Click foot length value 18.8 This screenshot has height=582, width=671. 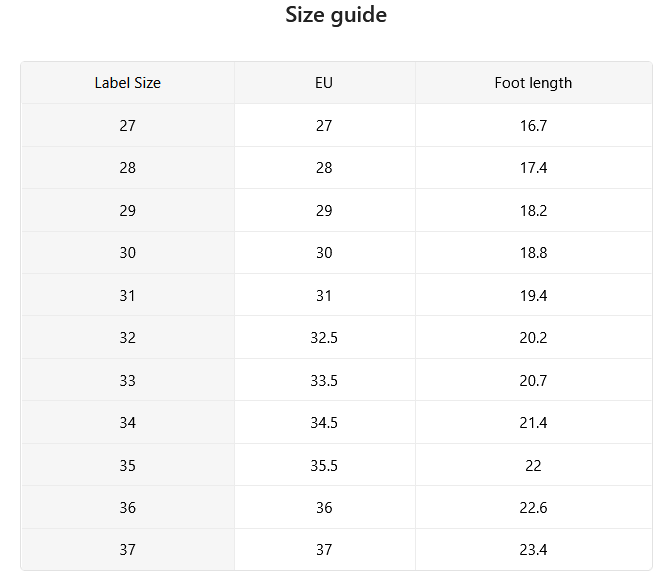533,252
